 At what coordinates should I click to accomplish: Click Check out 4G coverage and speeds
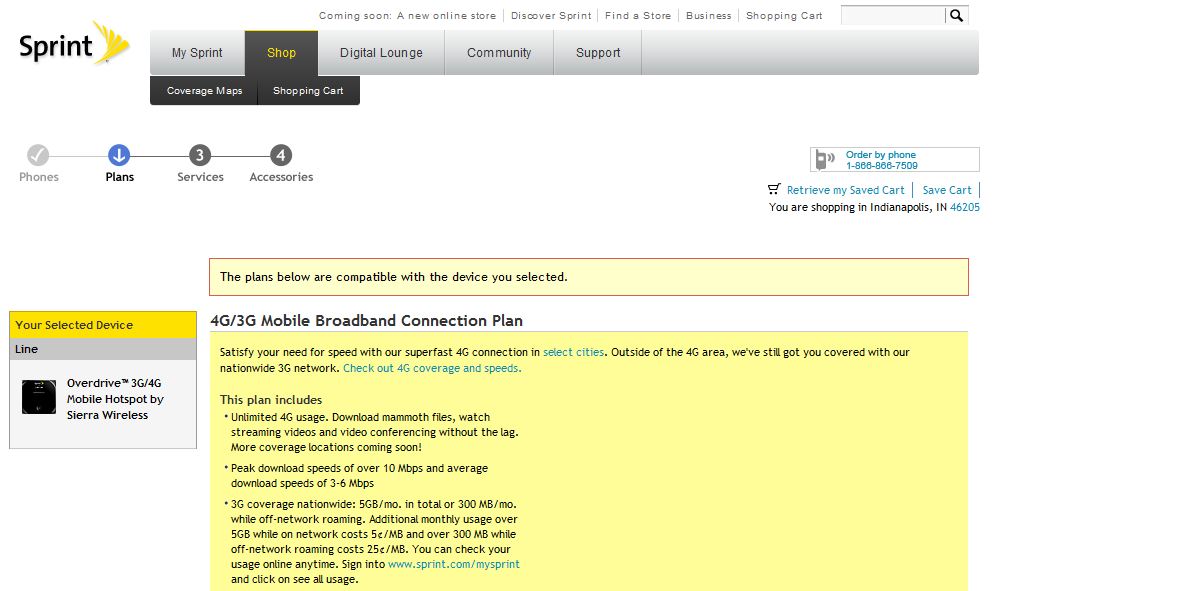(x=432, y=368)
